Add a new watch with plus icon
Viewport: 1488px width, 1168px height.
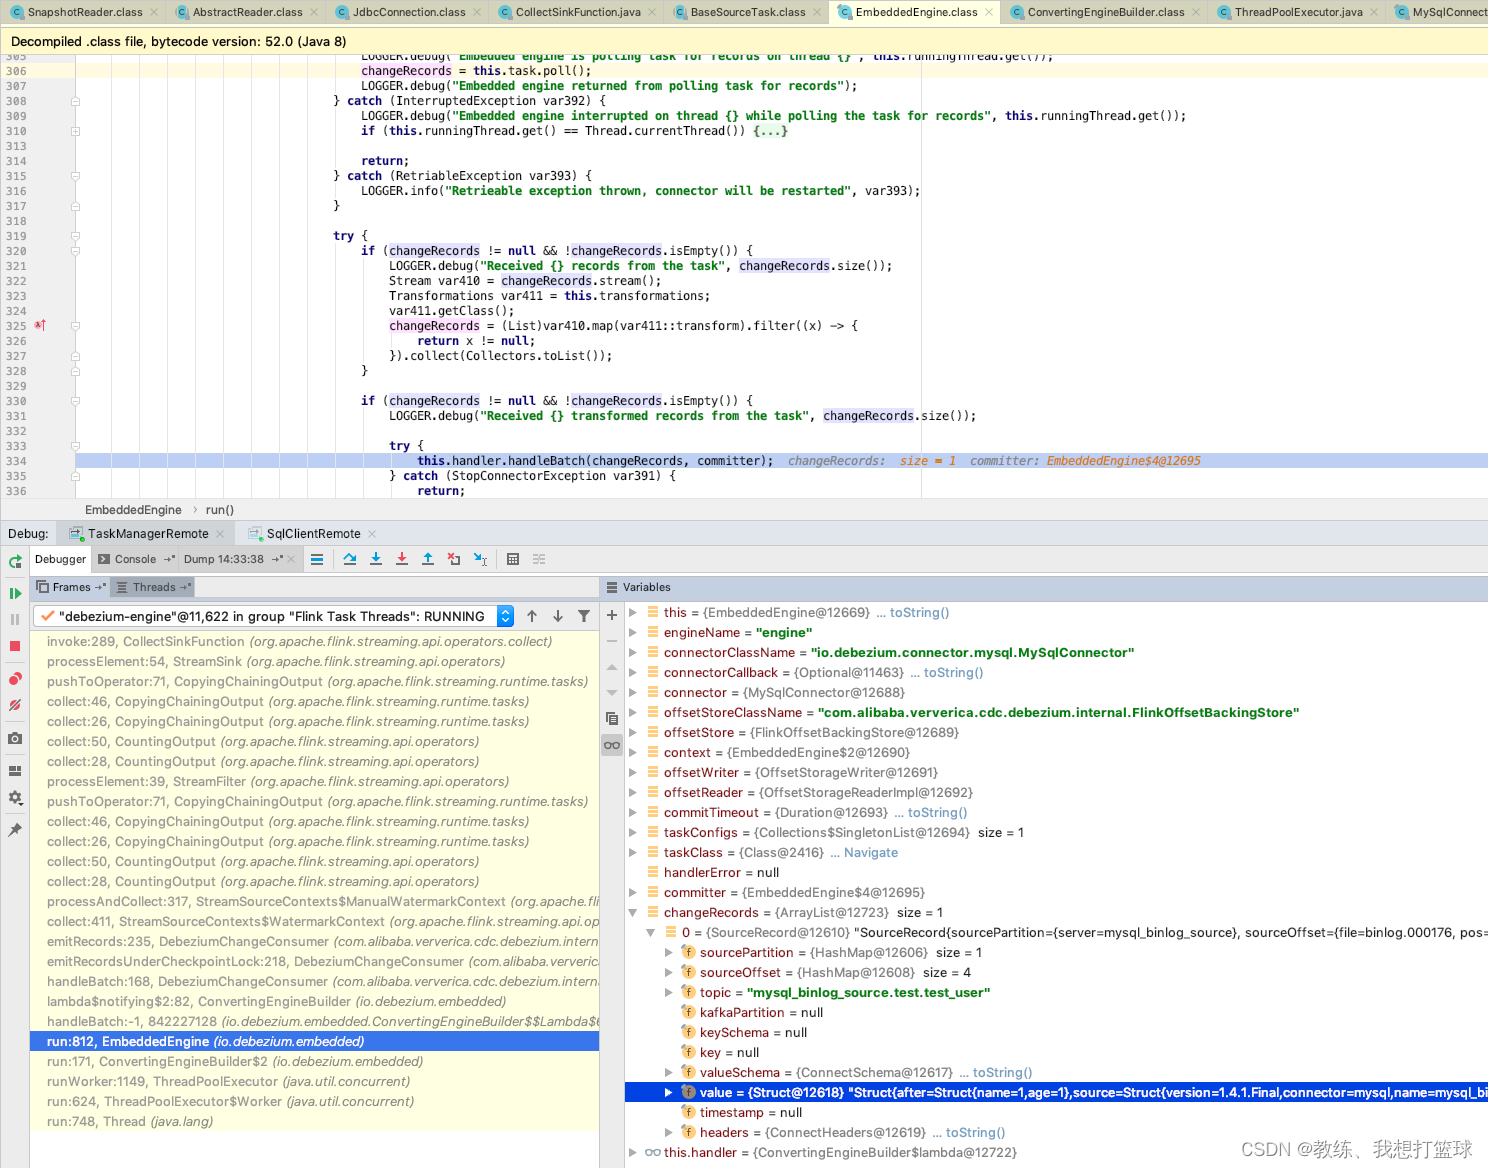click(612, 615)
